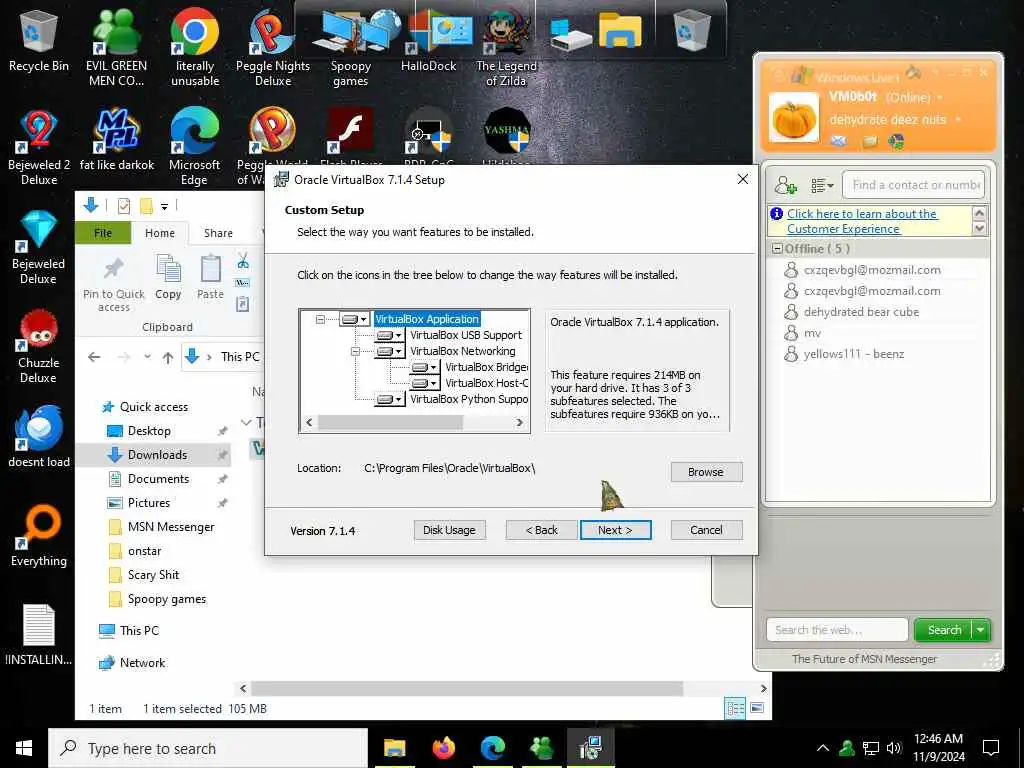Collapse the VirtualBox Application tree node

click(320, 319)
